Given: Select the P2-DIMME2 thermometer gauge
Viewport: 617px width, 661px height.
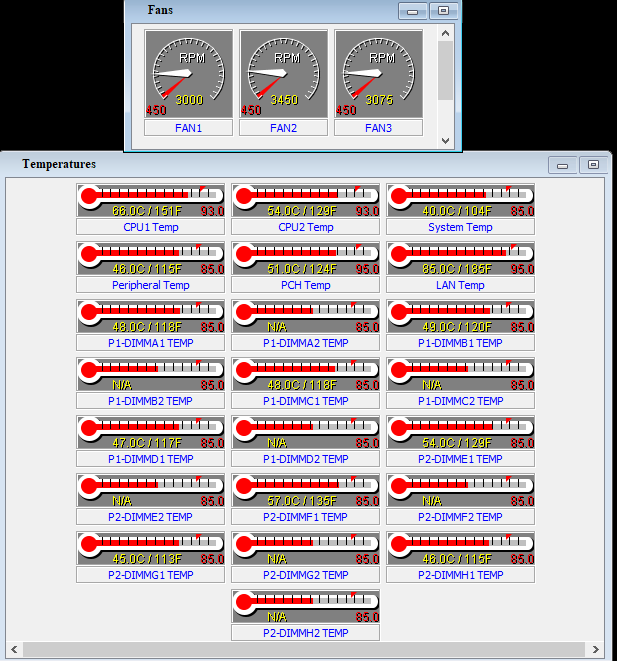Looking at the screenshot, I should [x=150, y=490].
